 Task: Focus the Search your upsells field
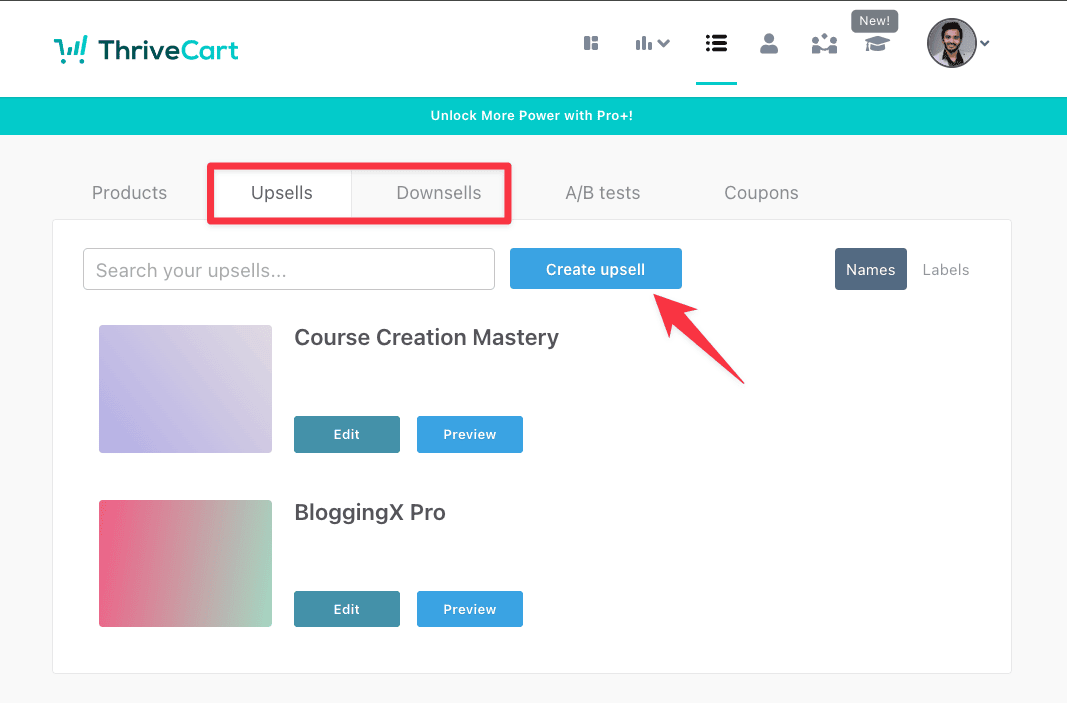(289, 269)
